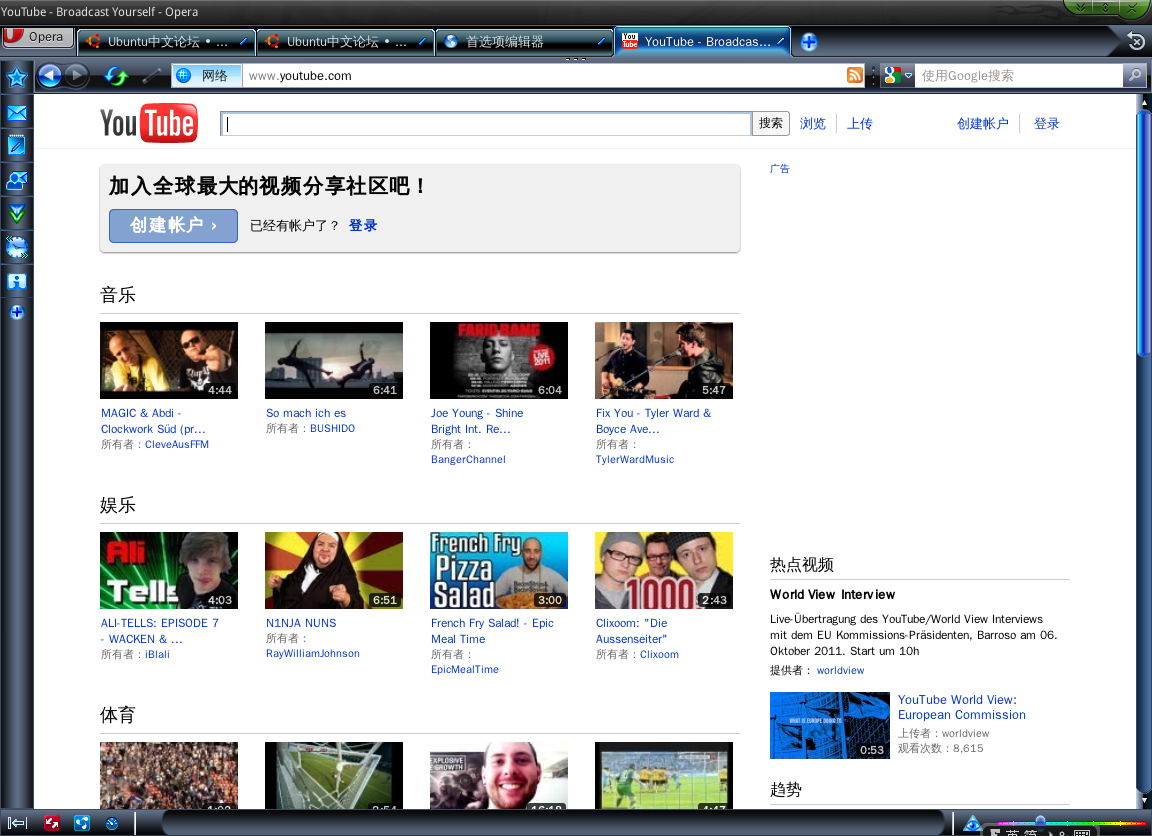This screenshot has height=836, width=1152.
Task: Click the 网络 security badge in address bar
Action: pos(207,76)
